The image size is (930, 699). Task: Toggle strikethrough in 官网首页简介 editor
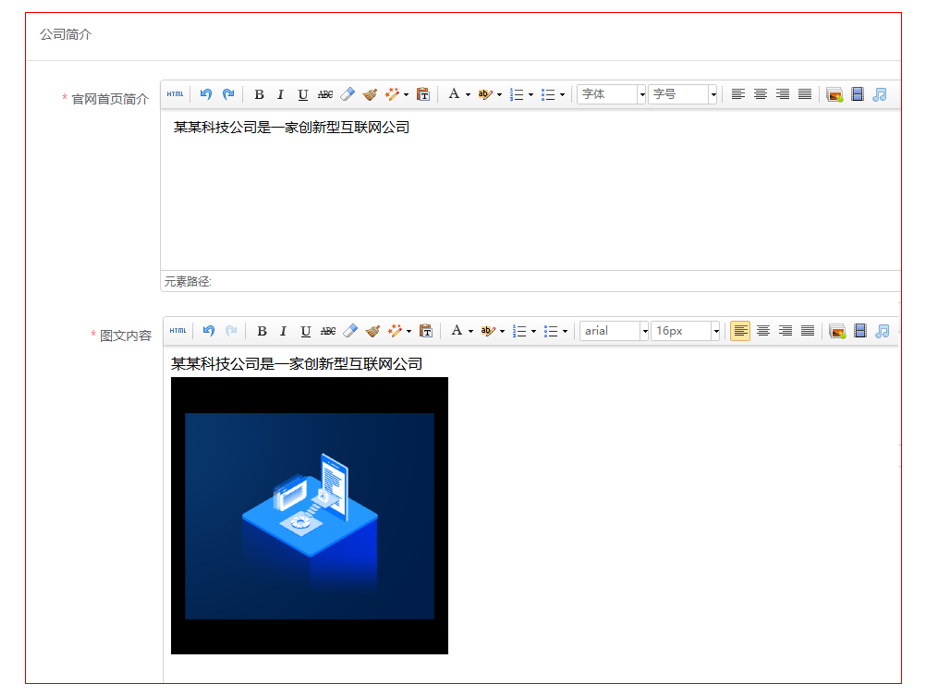(x=325, y=94)
